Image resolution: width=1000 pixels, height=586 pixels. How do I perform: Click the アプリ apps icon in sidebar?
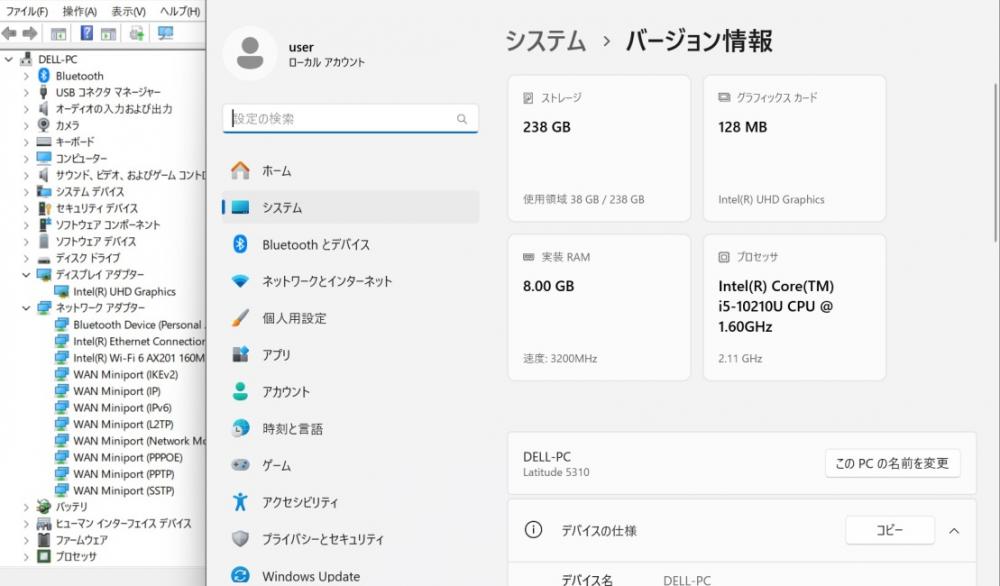[240, 355]
